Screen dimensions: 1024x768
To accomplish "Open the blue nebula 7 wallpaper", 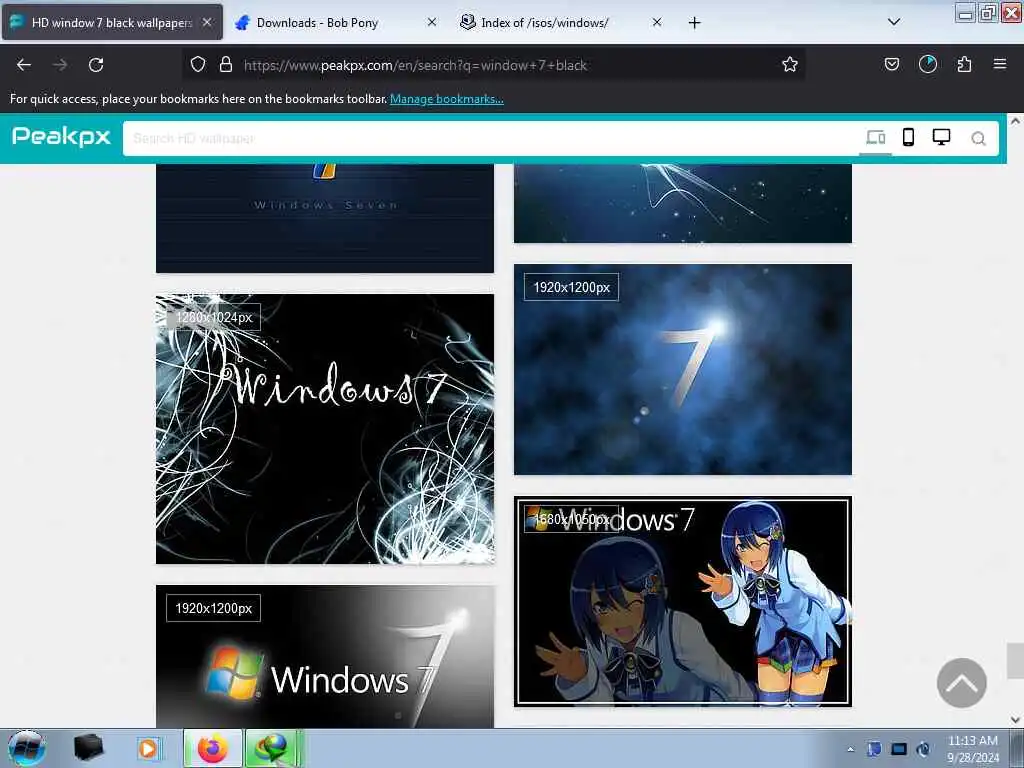I will point(682,369).
